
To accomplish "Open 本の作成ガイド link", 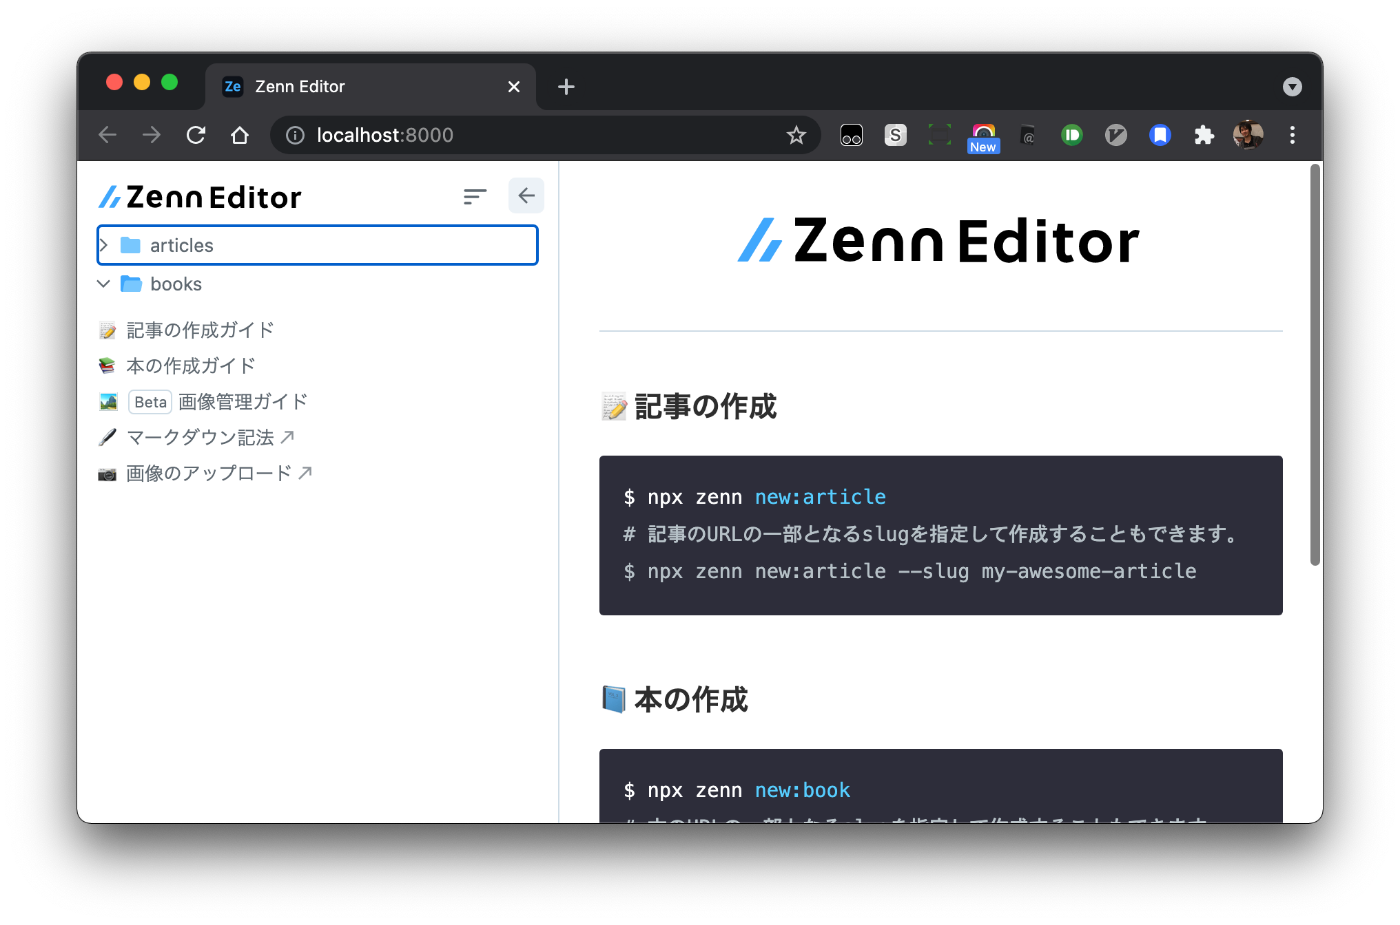I will pos(177,366).
